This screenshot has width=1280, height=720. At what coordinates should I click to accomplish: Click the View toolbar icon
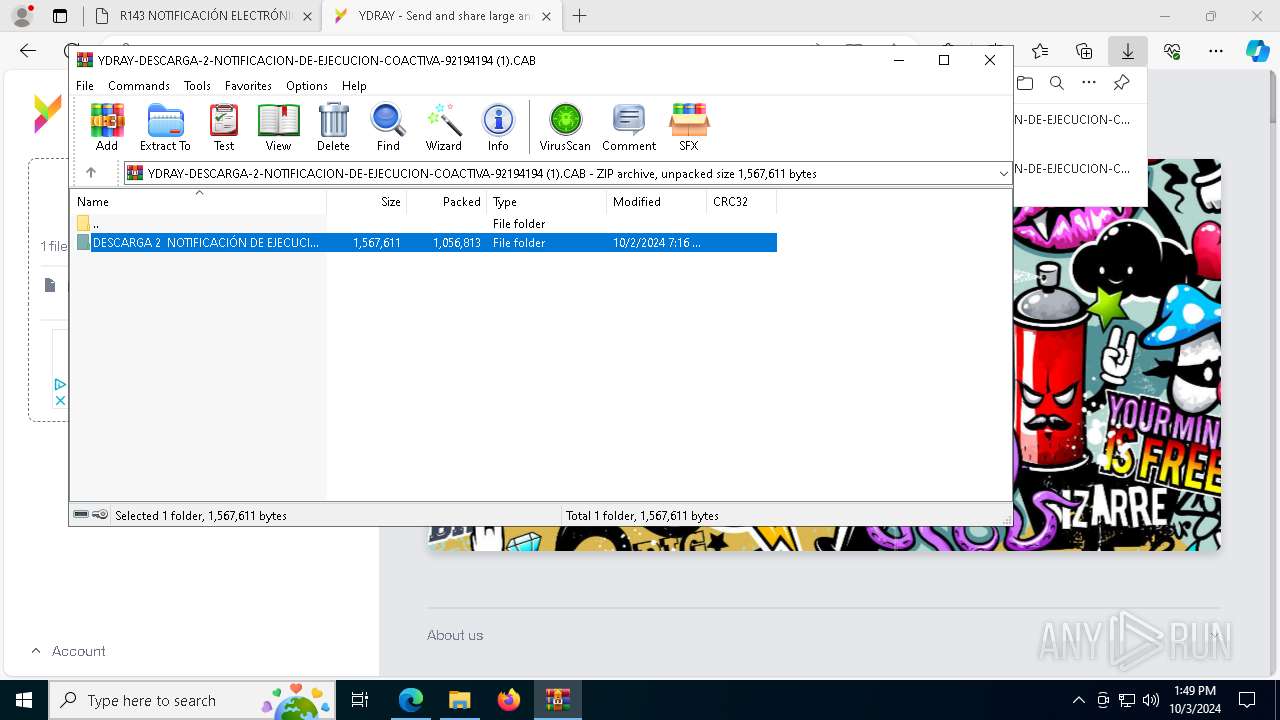(278, 127)
